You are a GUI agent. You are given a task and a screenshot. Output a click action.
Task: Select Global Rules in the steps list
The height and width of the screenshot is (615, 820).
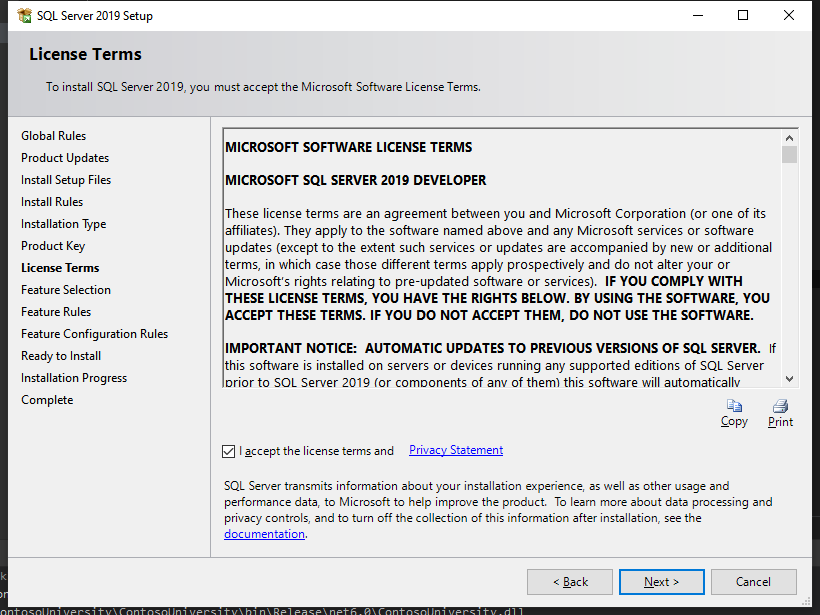tap(54, 136)
